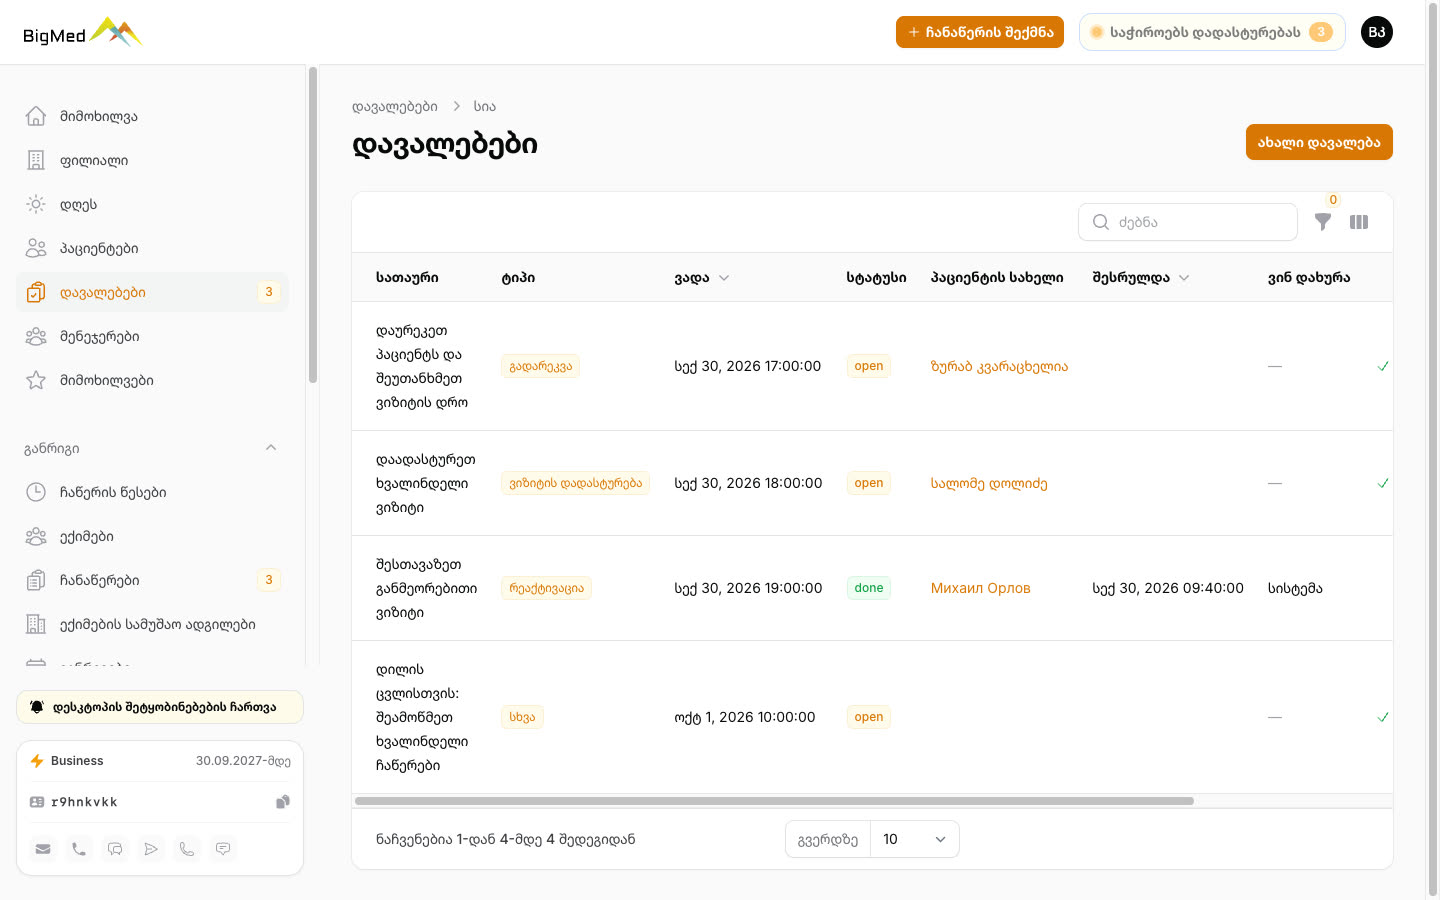Collapse the განრიგი sidebar section

point(271,448)
